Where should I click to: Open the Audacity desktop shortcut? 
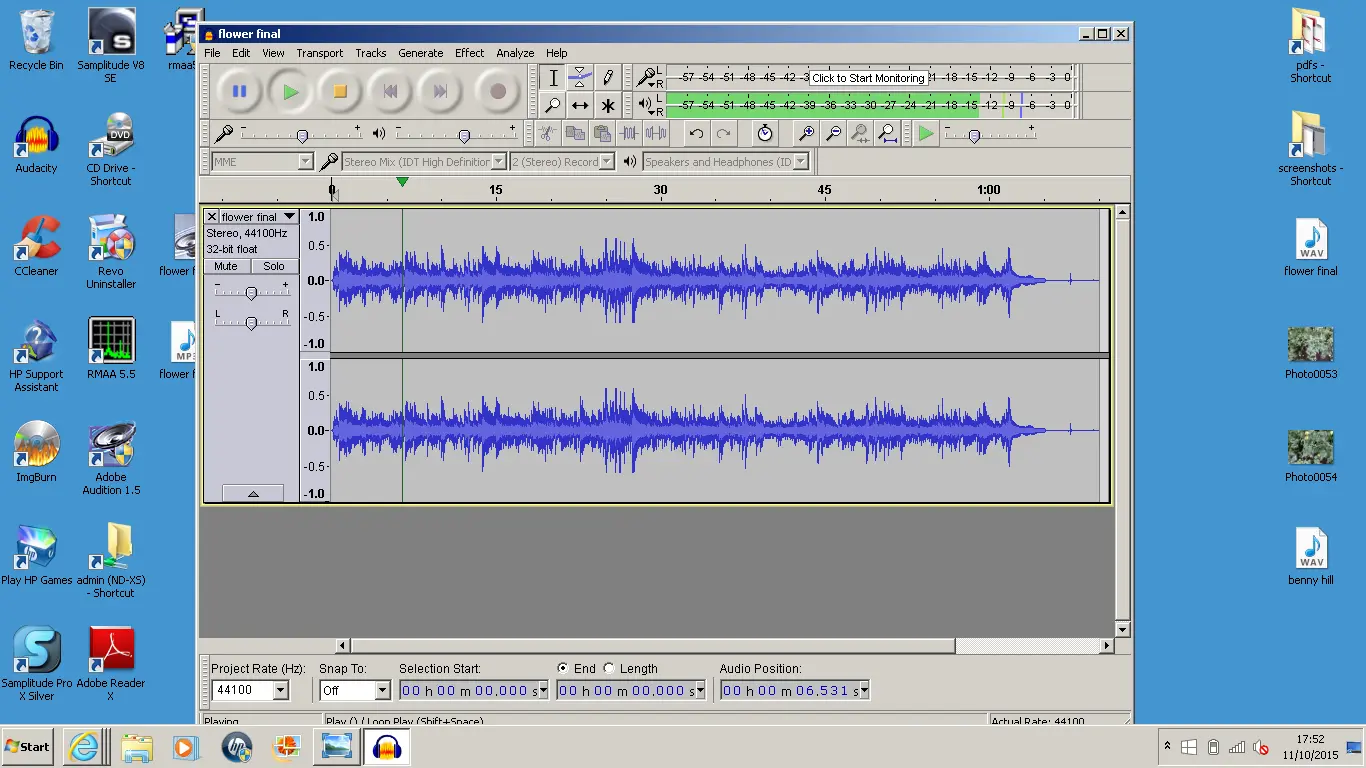click(36, 146)
